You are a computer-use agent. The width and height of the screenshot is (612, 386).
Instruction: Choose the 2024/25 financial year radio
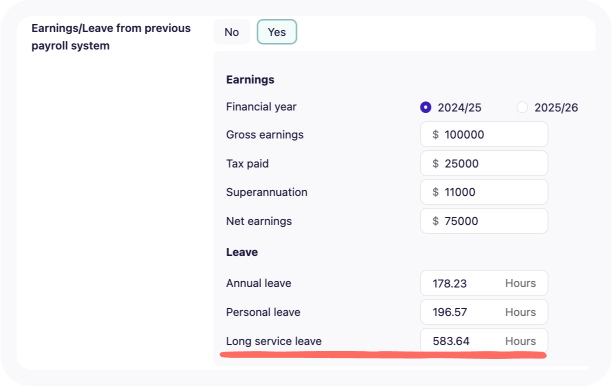coord(425,107)
